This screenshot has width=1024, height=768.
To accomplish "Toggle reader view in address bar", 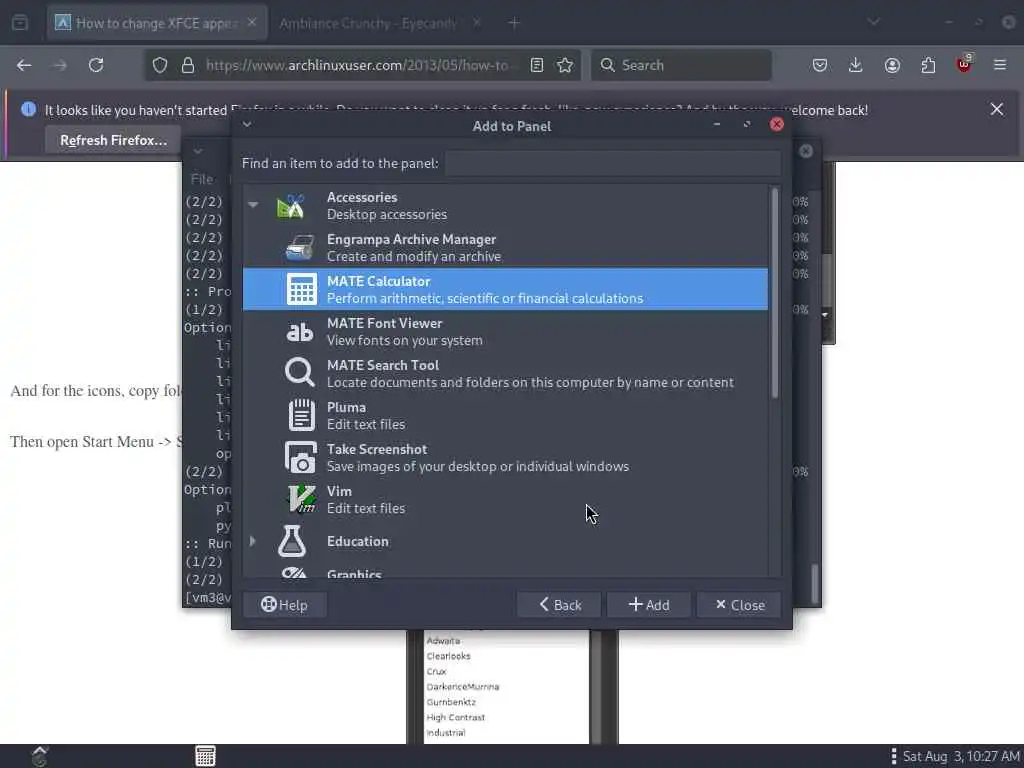I will pyautogui.click(x=537, y=65).
